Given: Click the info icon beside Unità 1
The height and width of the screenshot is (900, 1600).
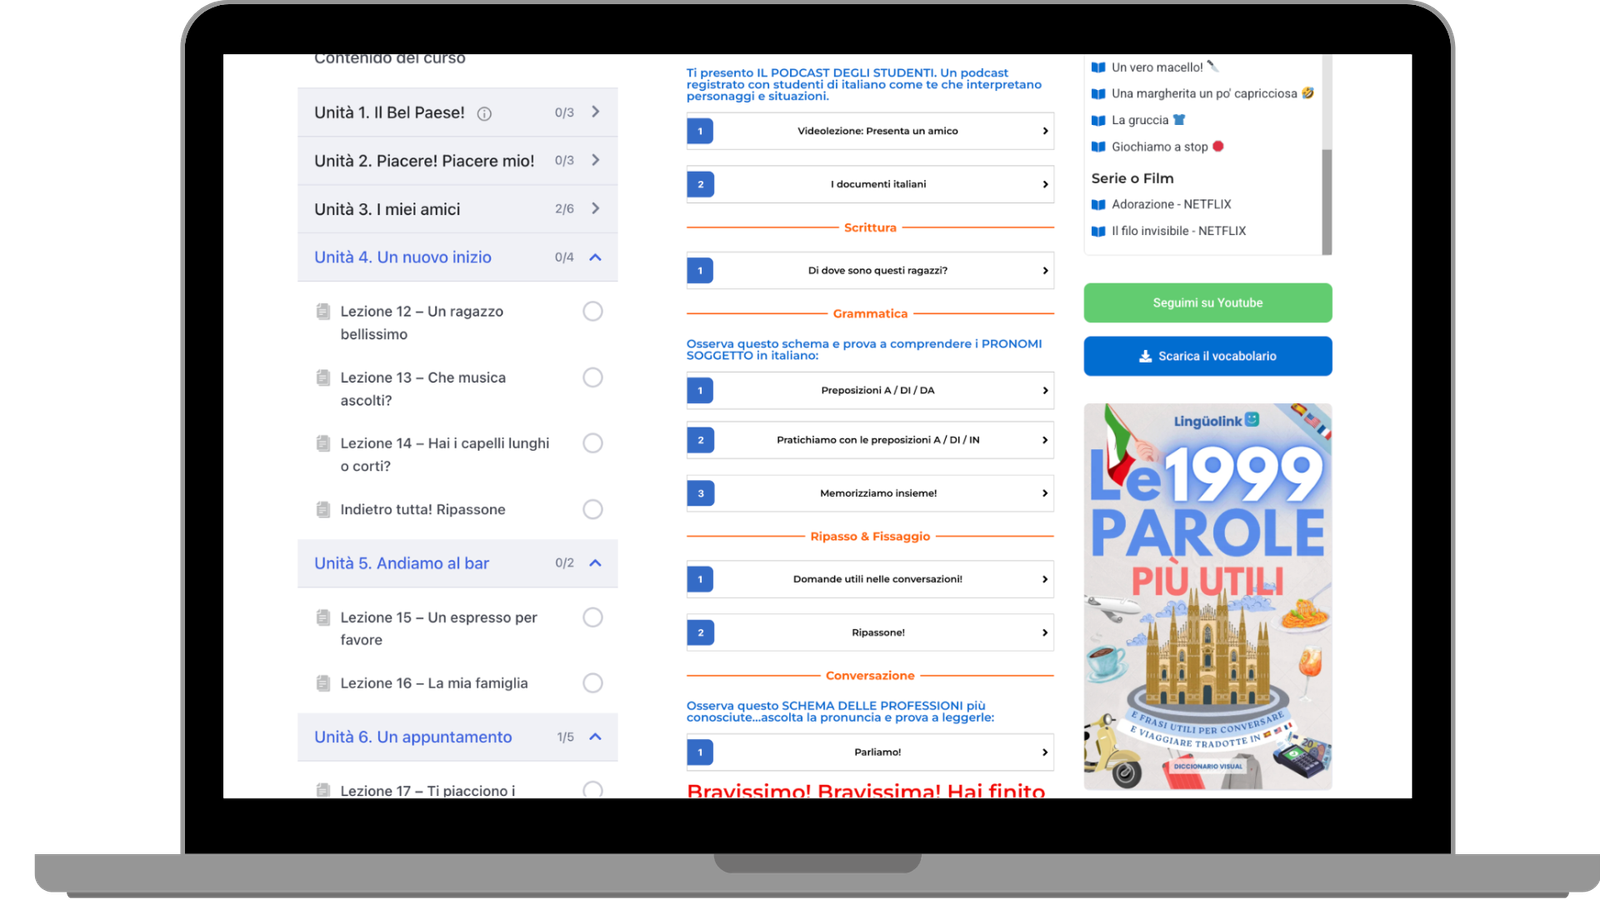Looking at the screenshot, I should [x=484, y=114].
